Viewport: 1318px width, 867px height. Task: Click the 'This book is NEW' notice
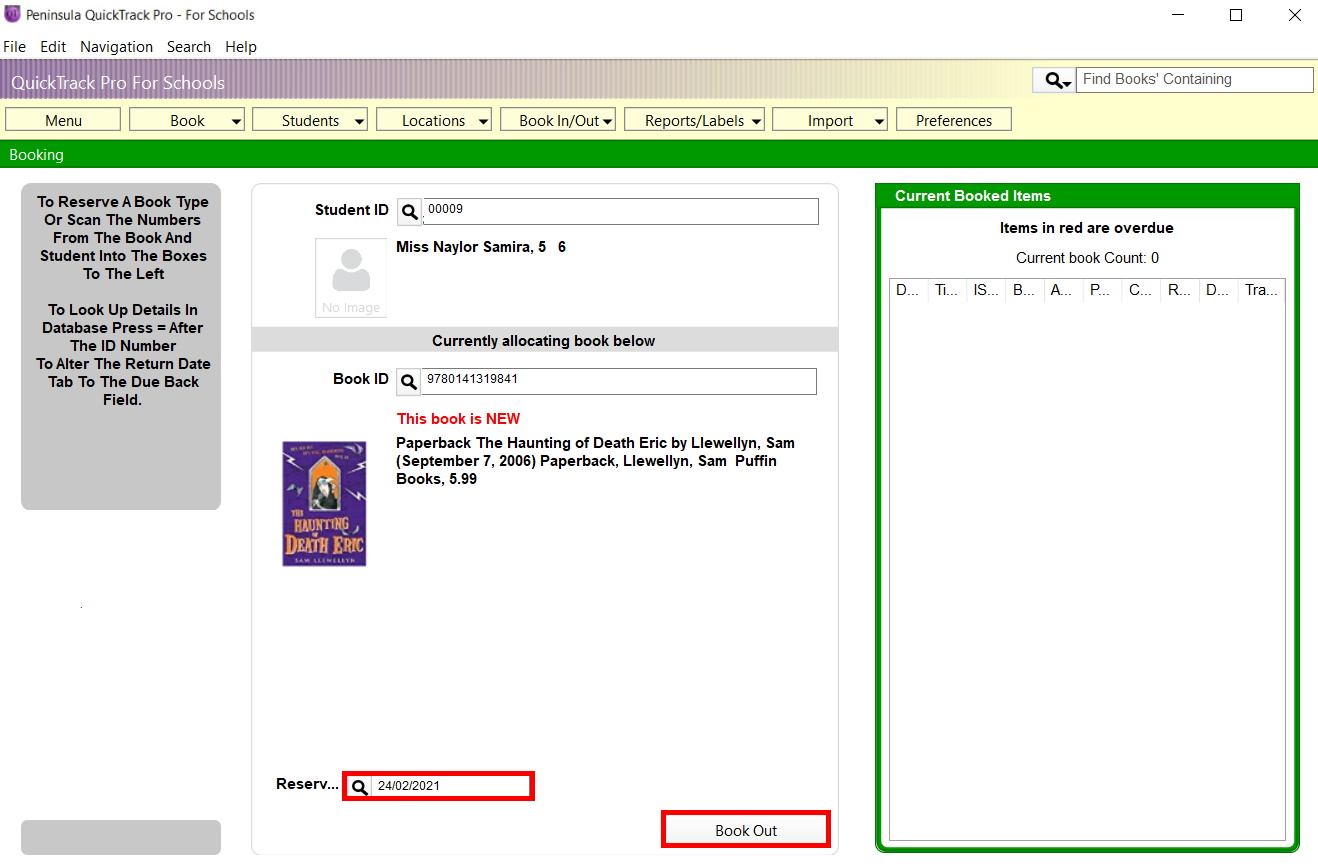[459, 419]
